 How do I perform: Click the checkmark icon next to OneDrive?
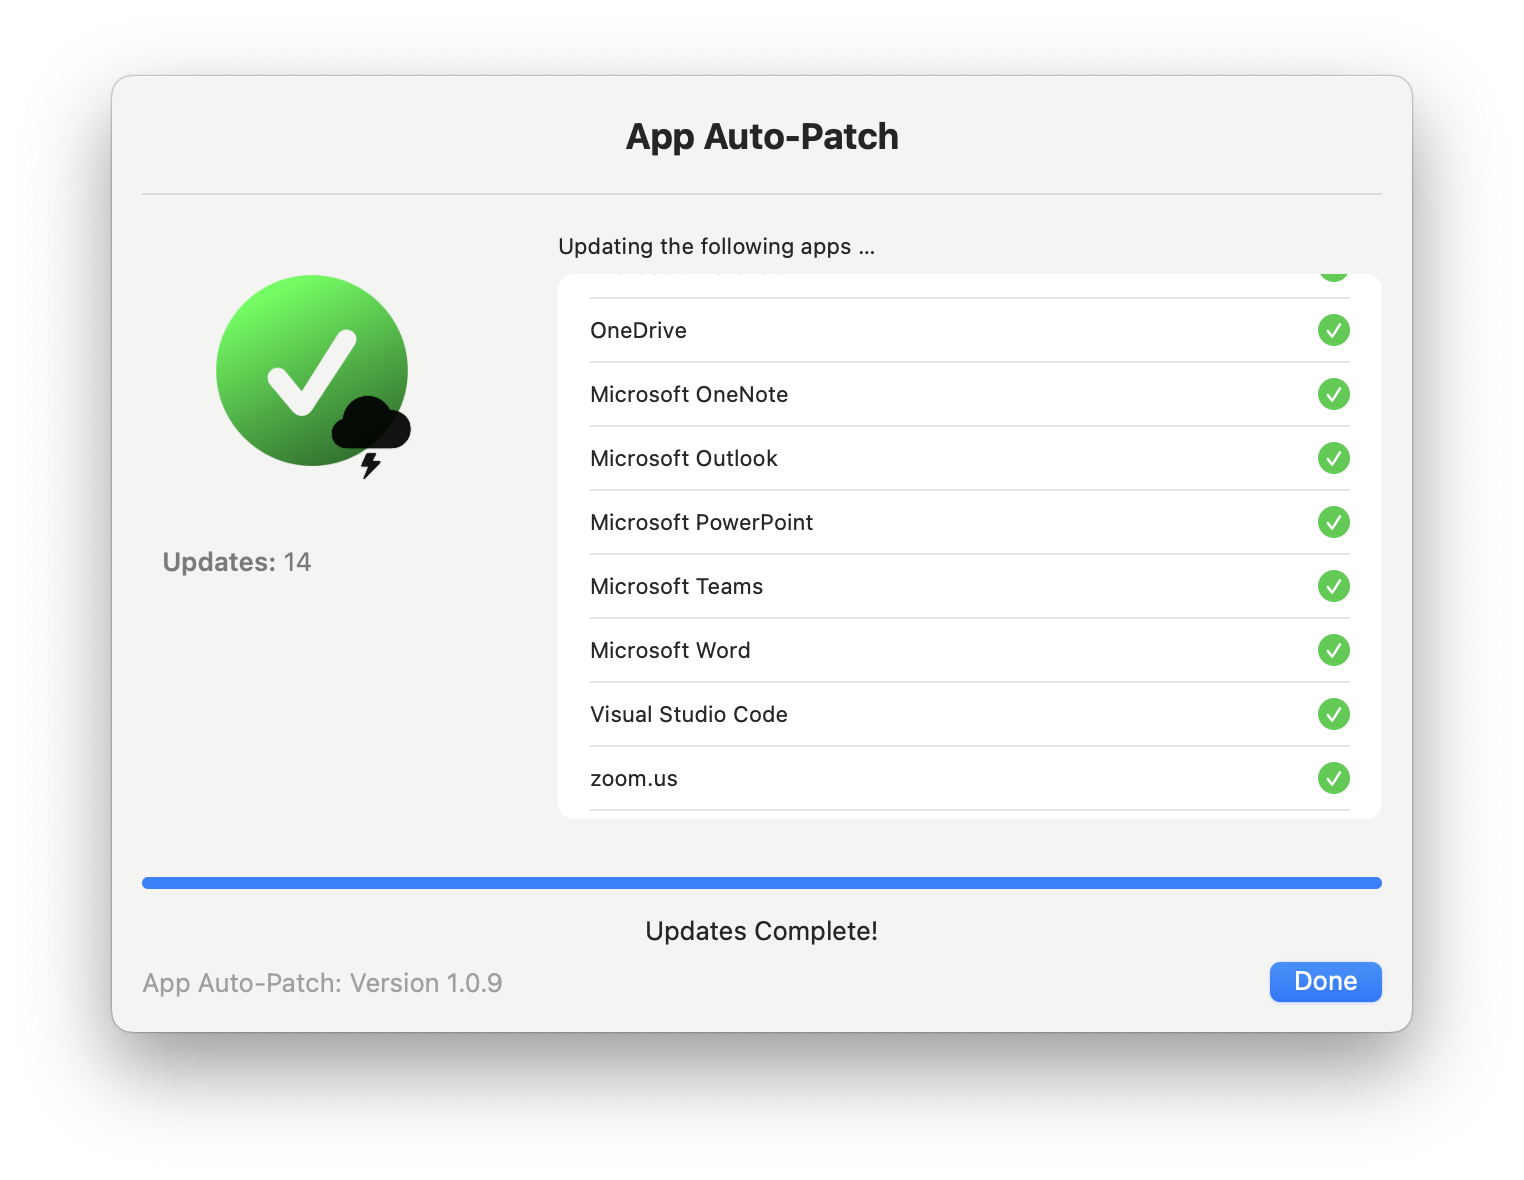tap(1333, 330)
